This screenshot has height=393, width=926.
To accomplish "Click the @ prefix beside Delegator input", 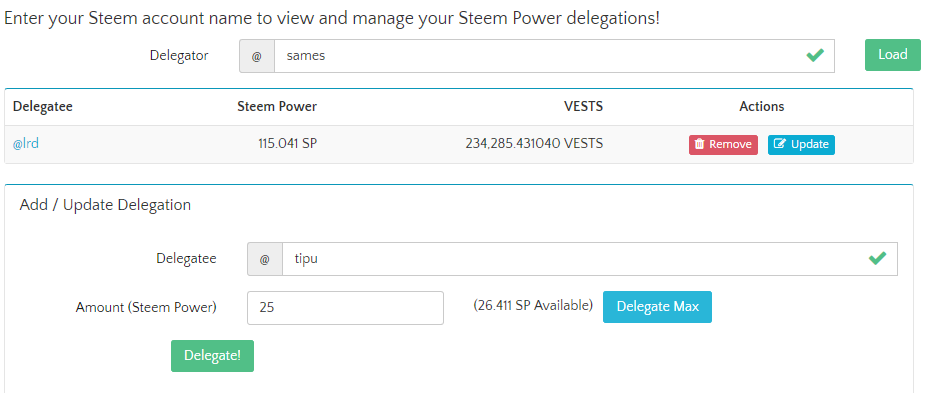I will coord(257,56).
